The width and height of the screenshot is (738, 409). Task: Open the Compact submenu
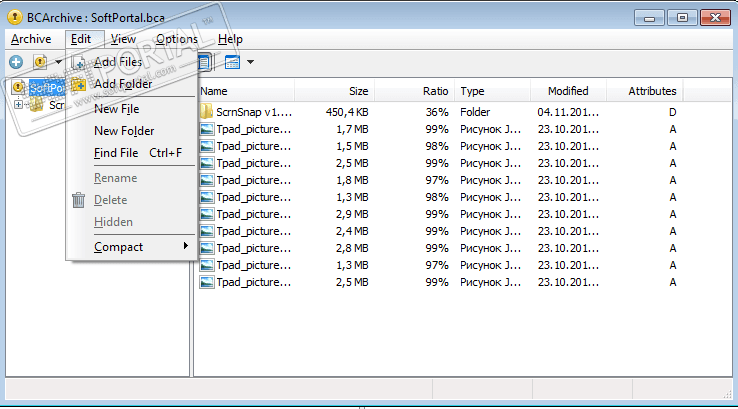coord(118,247)
